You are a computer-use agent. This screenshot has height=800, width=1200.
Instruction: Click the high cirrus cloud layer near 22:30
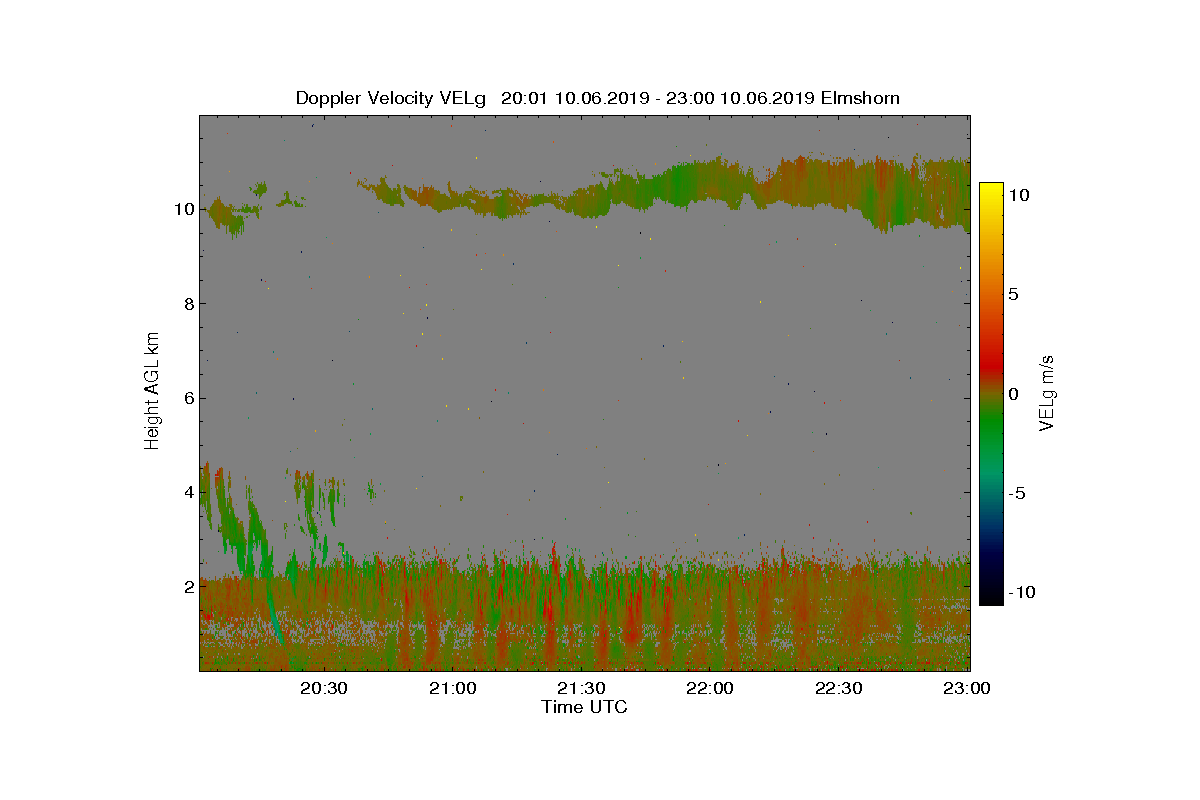pos(840,185)
